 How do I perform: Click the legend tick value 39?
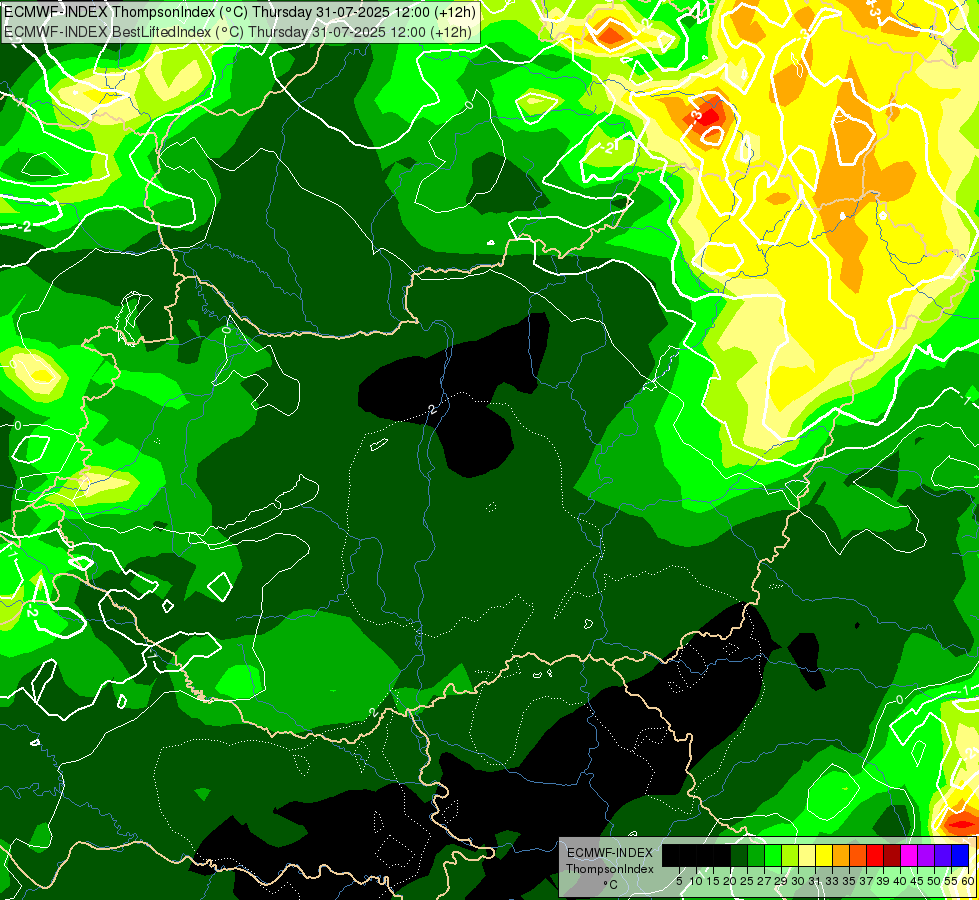[883, 881]
